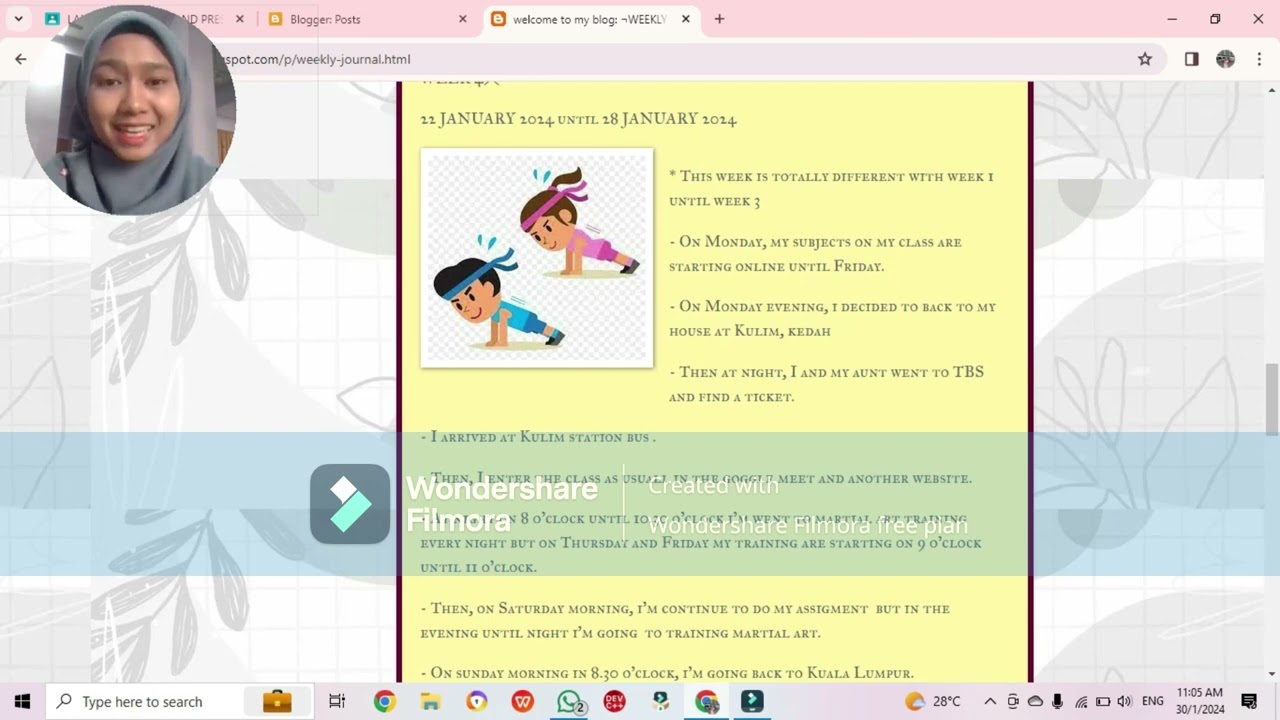Open the Chrome three-dot menu
Viewport: 1280px width, 720px height.
1258,59
